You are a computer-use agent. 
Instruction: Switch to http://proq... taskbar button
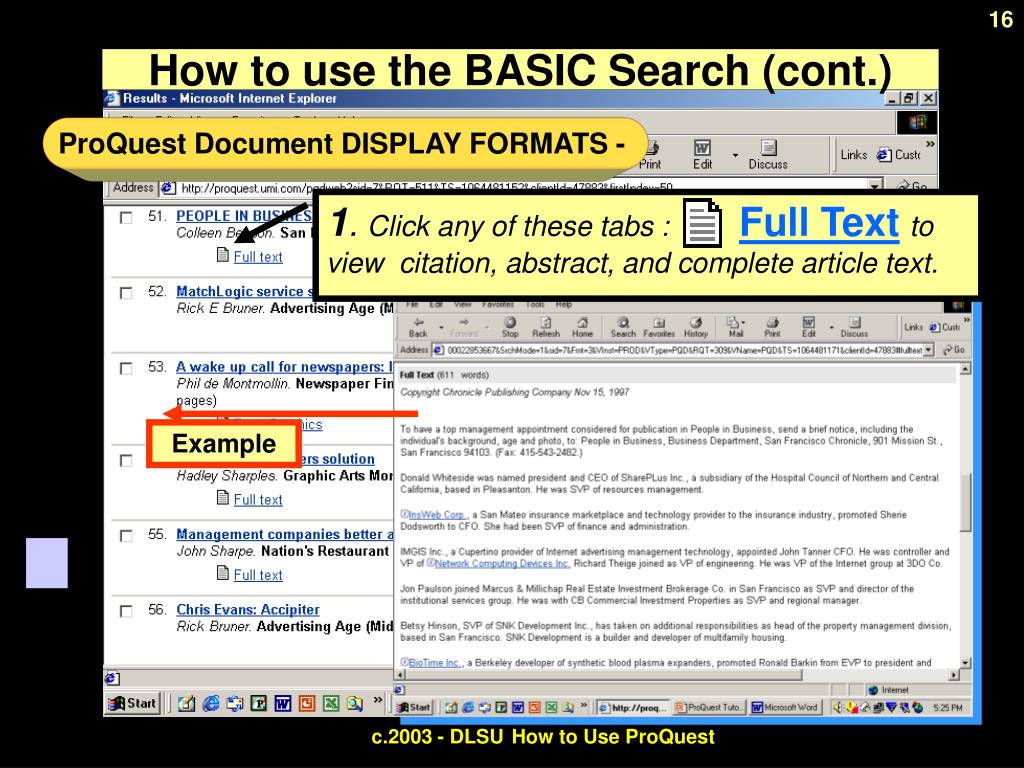[633, 707]
